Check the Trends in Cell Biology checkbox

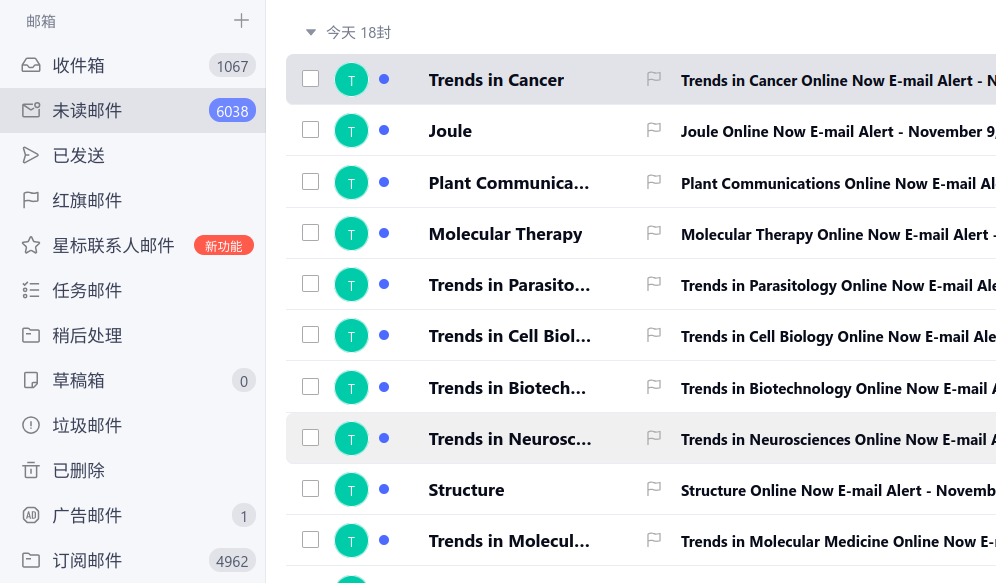click(311, 334)
